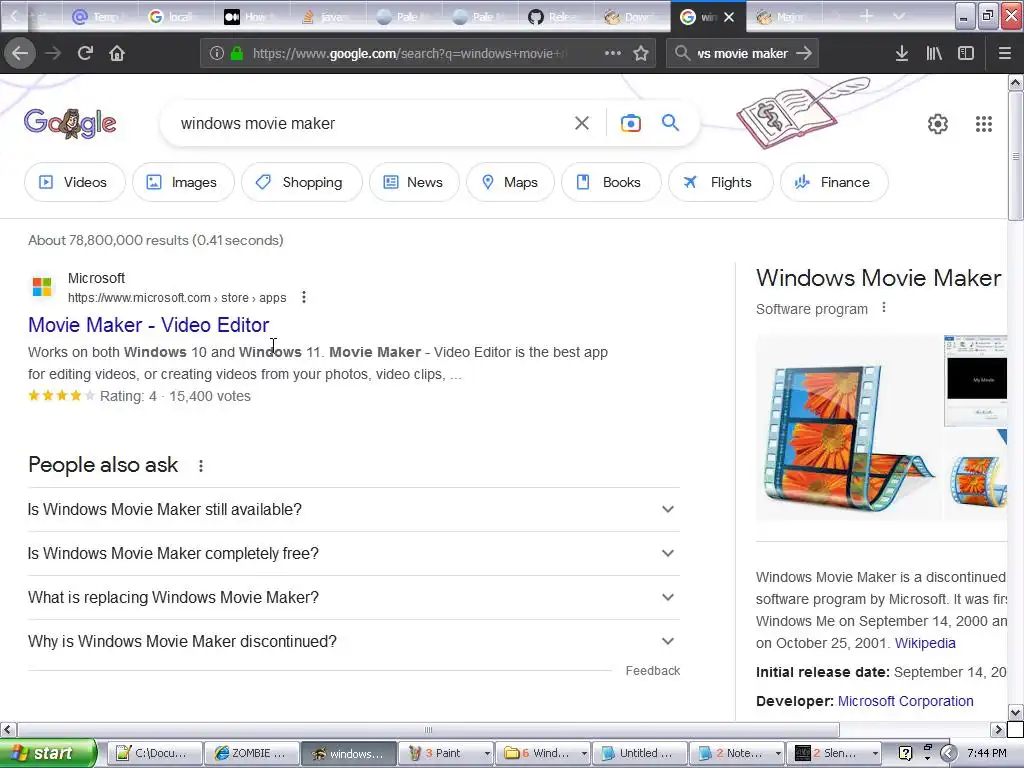Viewport: 1024px width, 768px height.
Task: Switch to Finance results
Action: point(834,182)
